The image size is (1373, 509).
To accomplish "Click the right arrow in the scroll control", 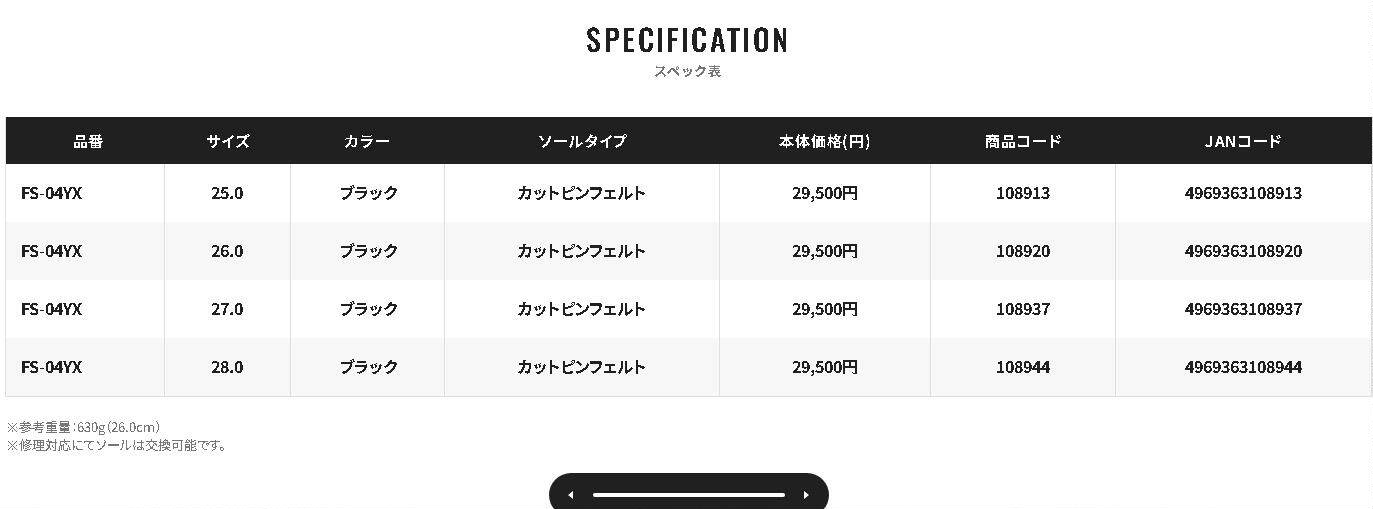I will [x=806, y=495].
